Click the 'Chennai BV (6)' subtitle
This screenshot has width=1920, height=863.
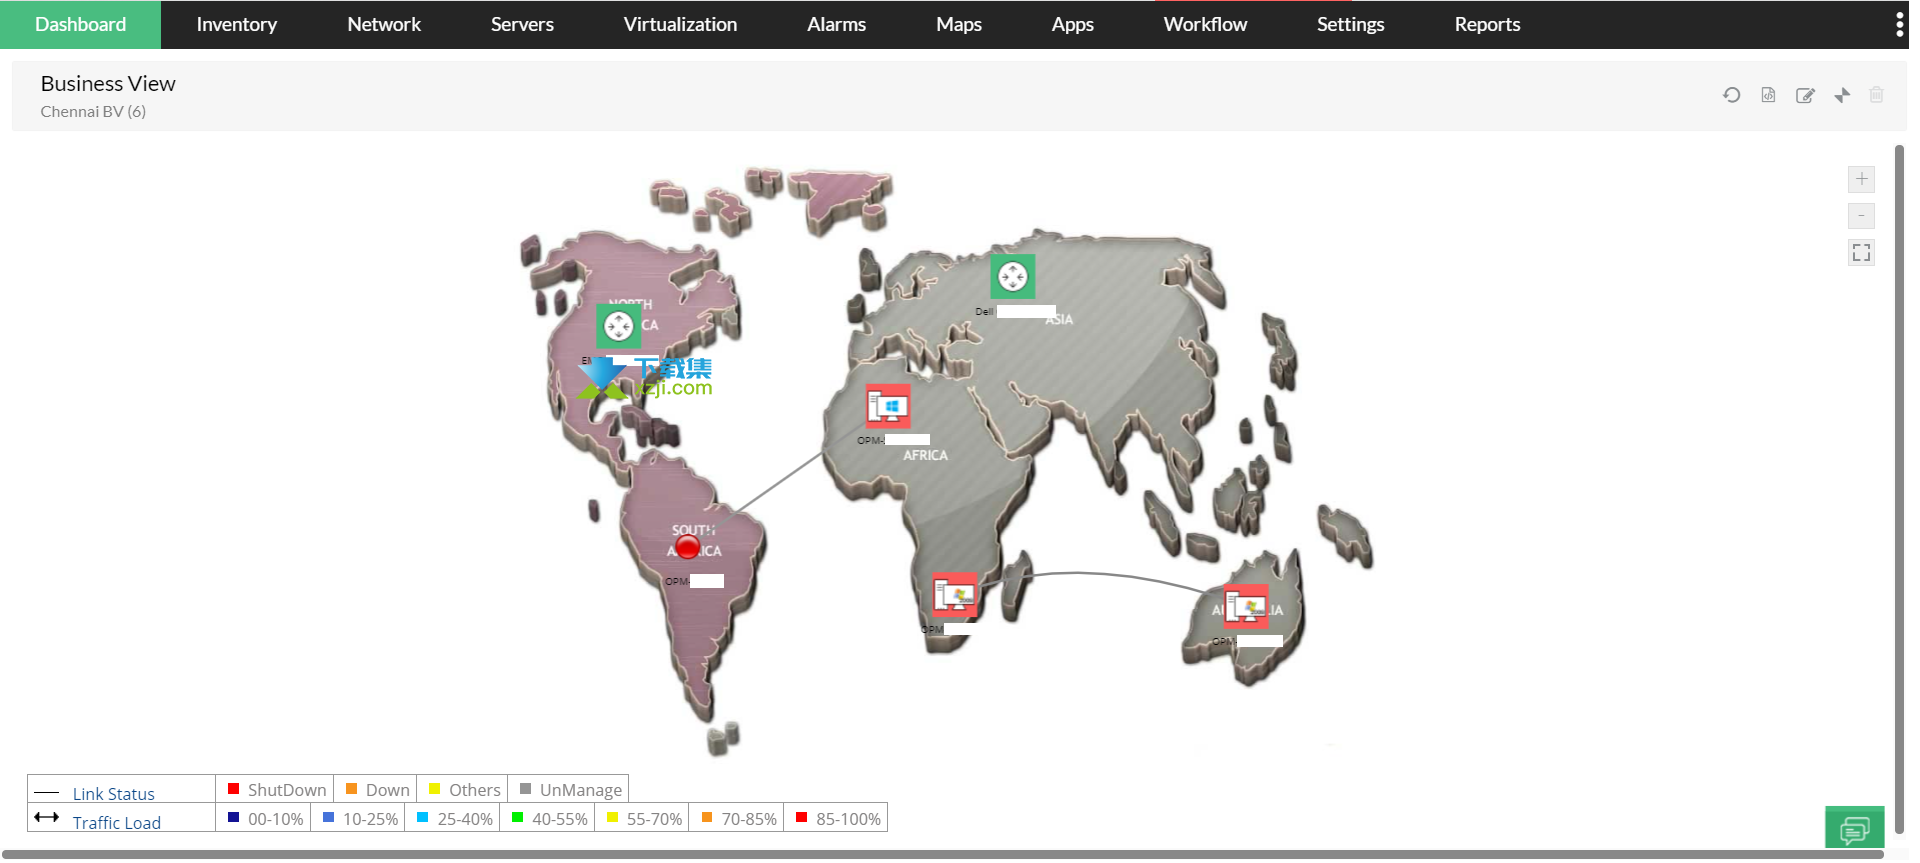(x=93, y=111)
